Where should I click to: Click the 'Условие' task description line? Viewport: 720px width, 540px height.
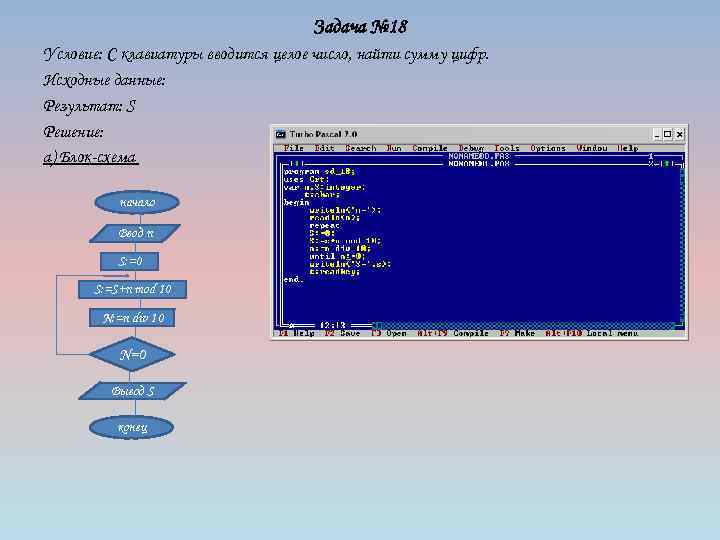click(266, 55)
